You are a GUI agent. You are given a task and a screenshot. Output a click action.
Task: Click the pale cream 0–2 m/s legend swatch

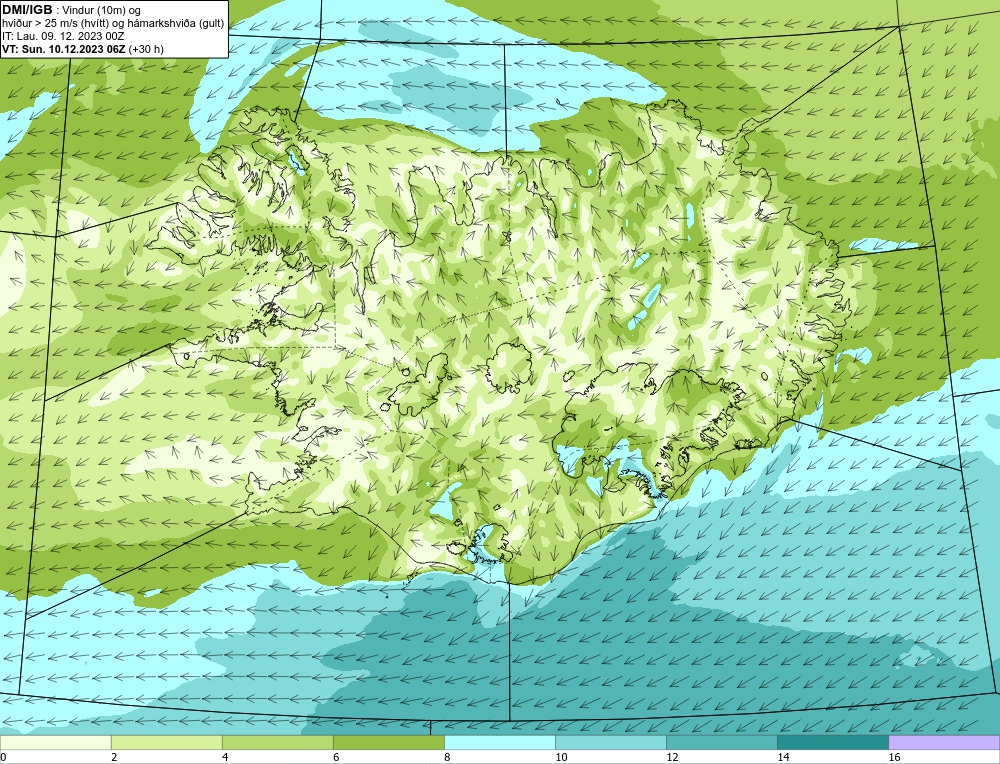click(55, 742)
